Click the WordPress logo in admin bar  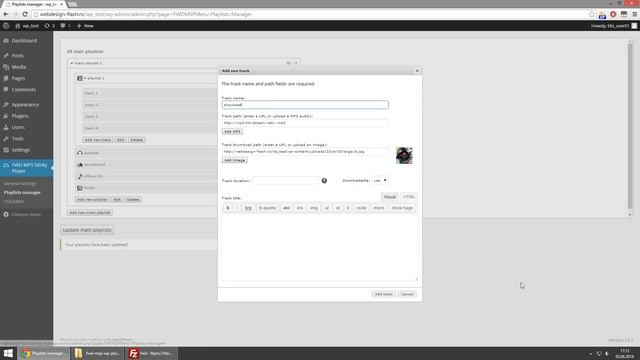[6, 26]
